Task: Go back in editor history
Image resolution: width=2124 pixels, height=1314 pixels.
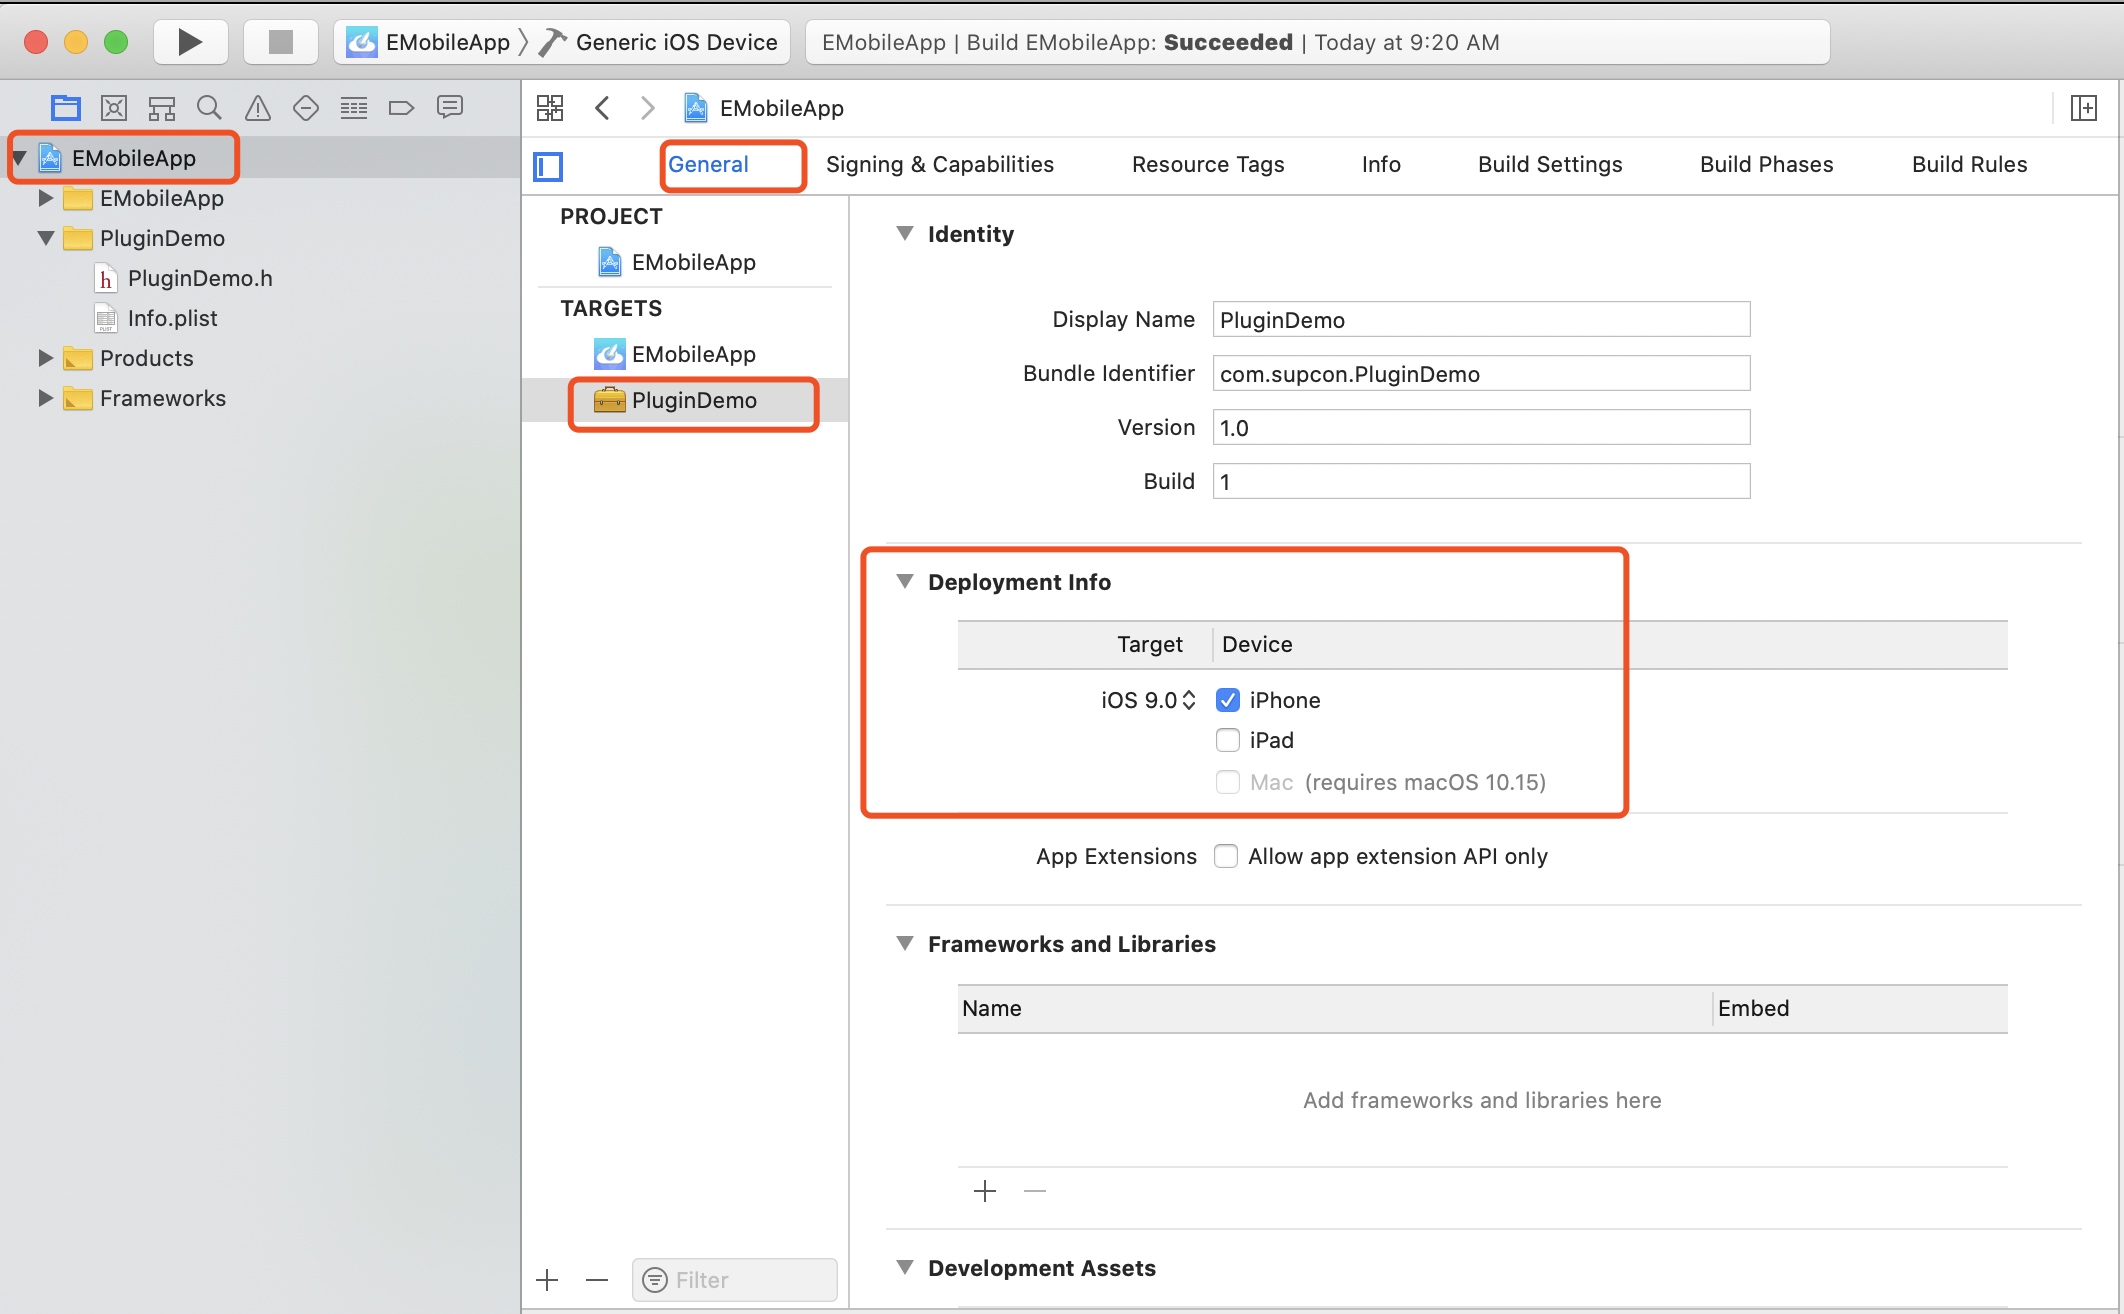Action: [x=602, y=108]
